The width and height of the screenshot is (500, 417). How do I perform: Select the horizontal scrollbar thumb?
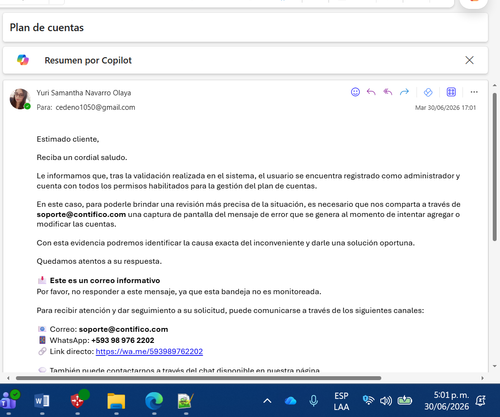(x=198, y=378)
